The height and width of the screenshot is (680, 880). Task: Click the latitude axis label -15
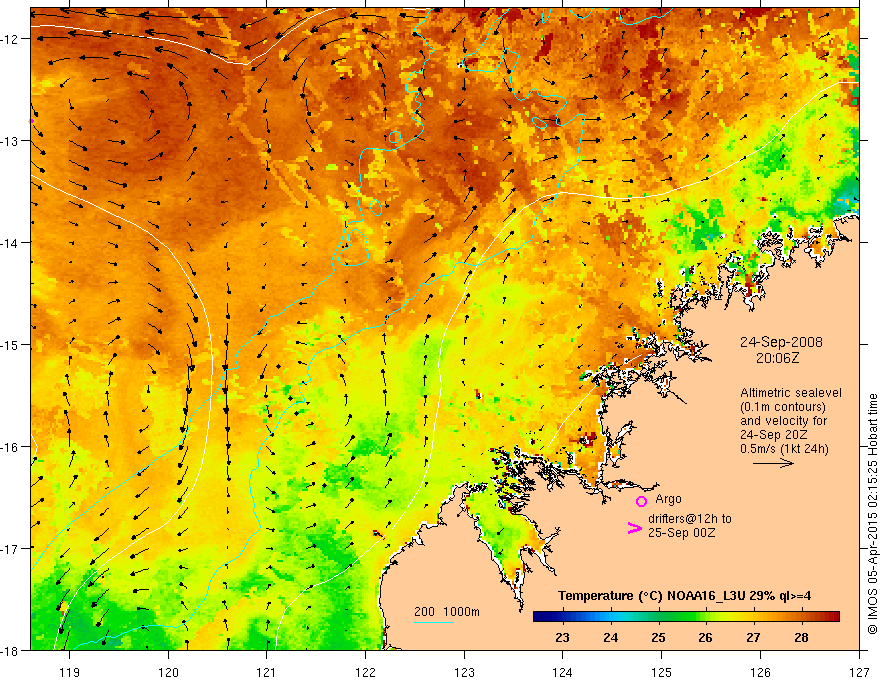click(x=11, y=344)
